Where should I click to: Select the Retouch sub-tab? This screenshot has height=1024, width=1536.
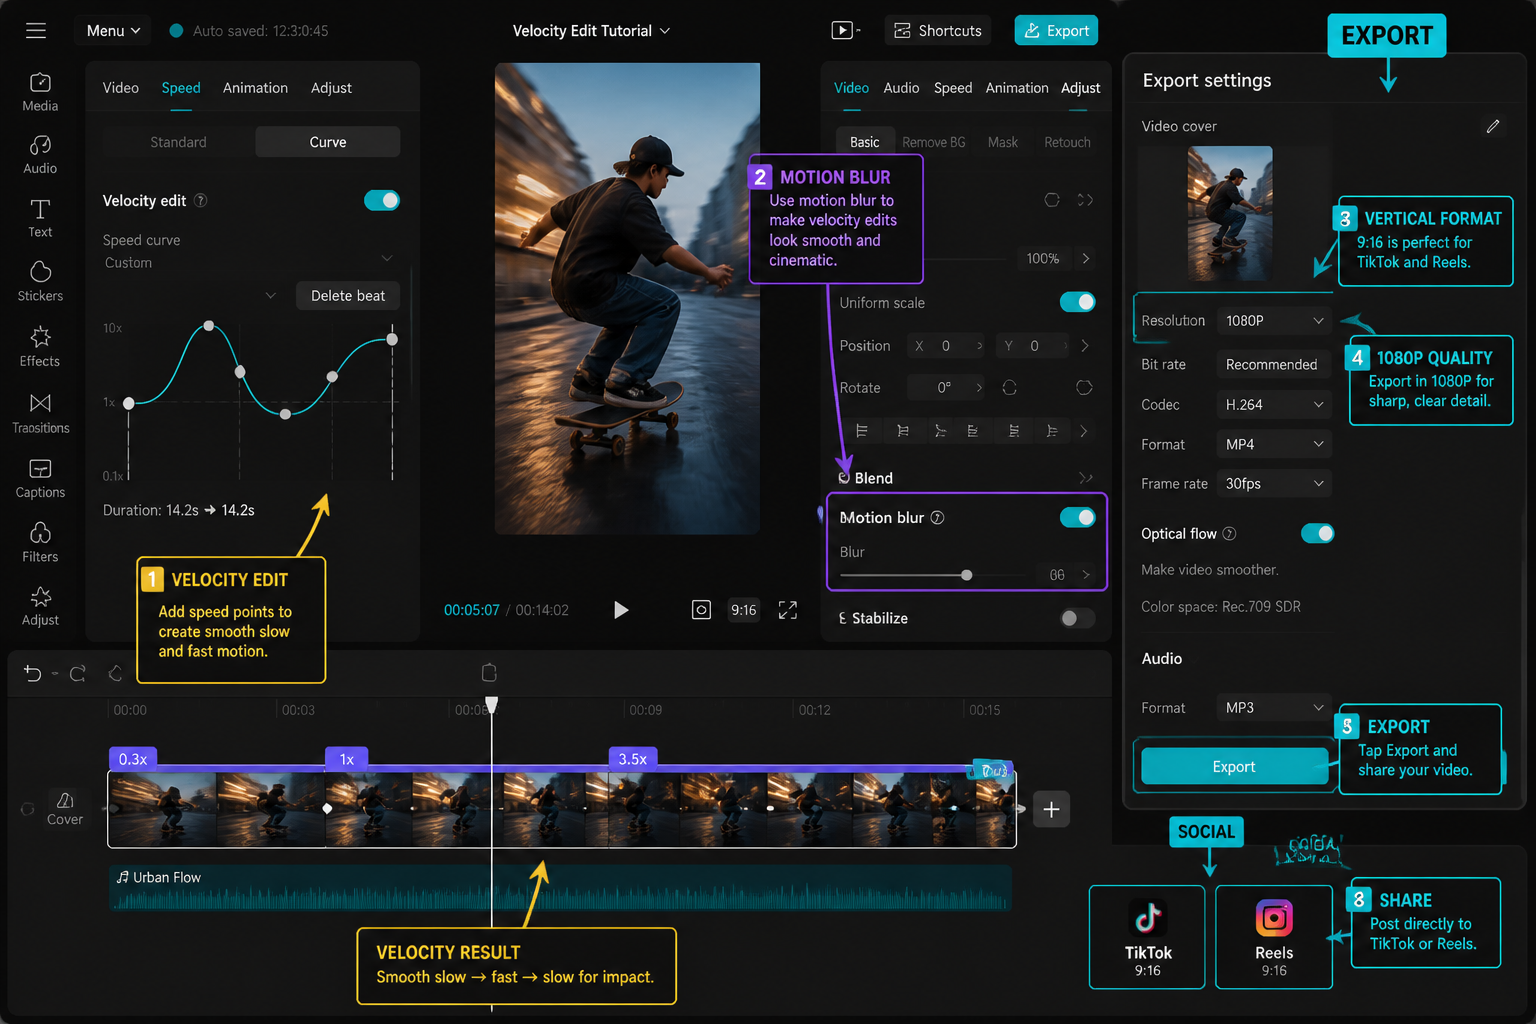(x=1067, y=142)
